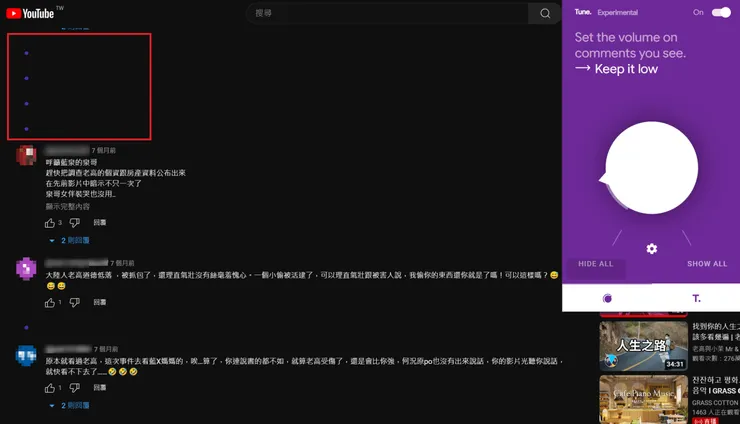The image size is (740, 424).
Task: Dislike the comment starting 大陸人老高道德低落
Action: click(75, 303)
